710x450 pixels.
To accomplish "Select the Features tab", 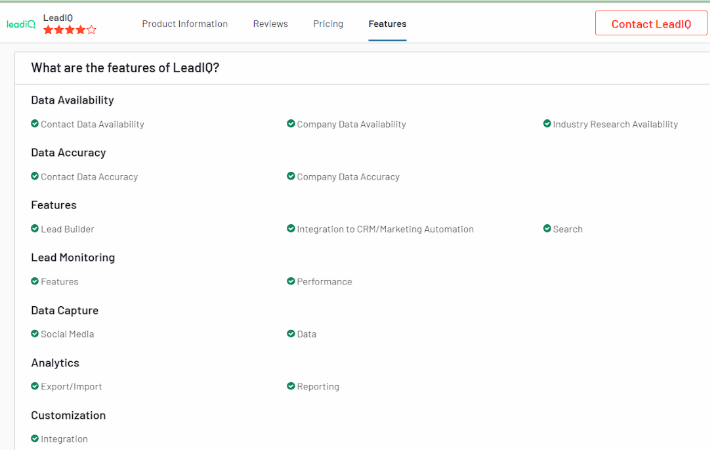I will (388, 24).
